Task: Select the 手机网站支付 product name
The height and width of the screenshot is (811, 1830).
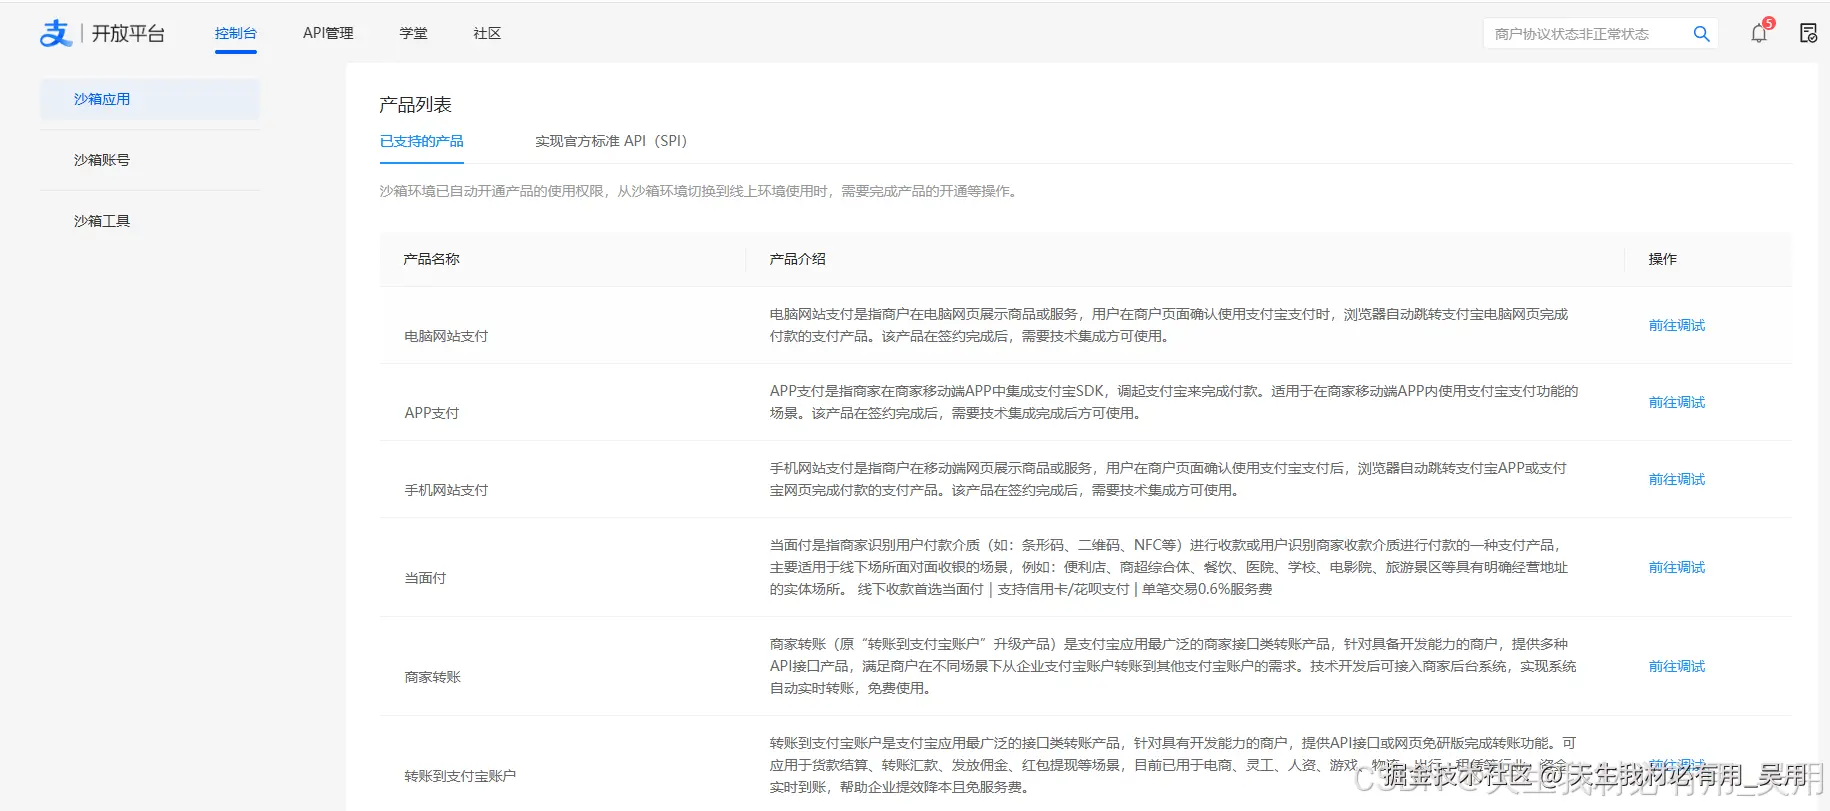Action: click(446, 490)
